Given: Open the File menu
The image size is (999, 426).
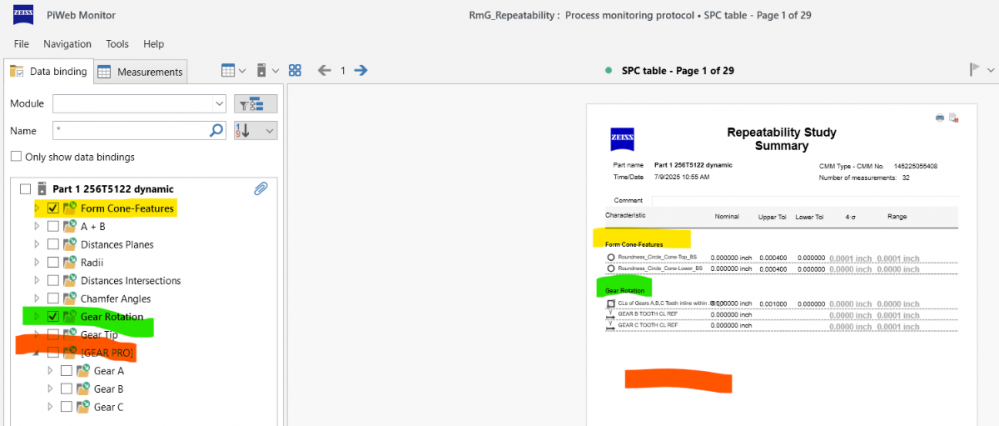Looking at the screenshot, I should [x=22, y=44].
